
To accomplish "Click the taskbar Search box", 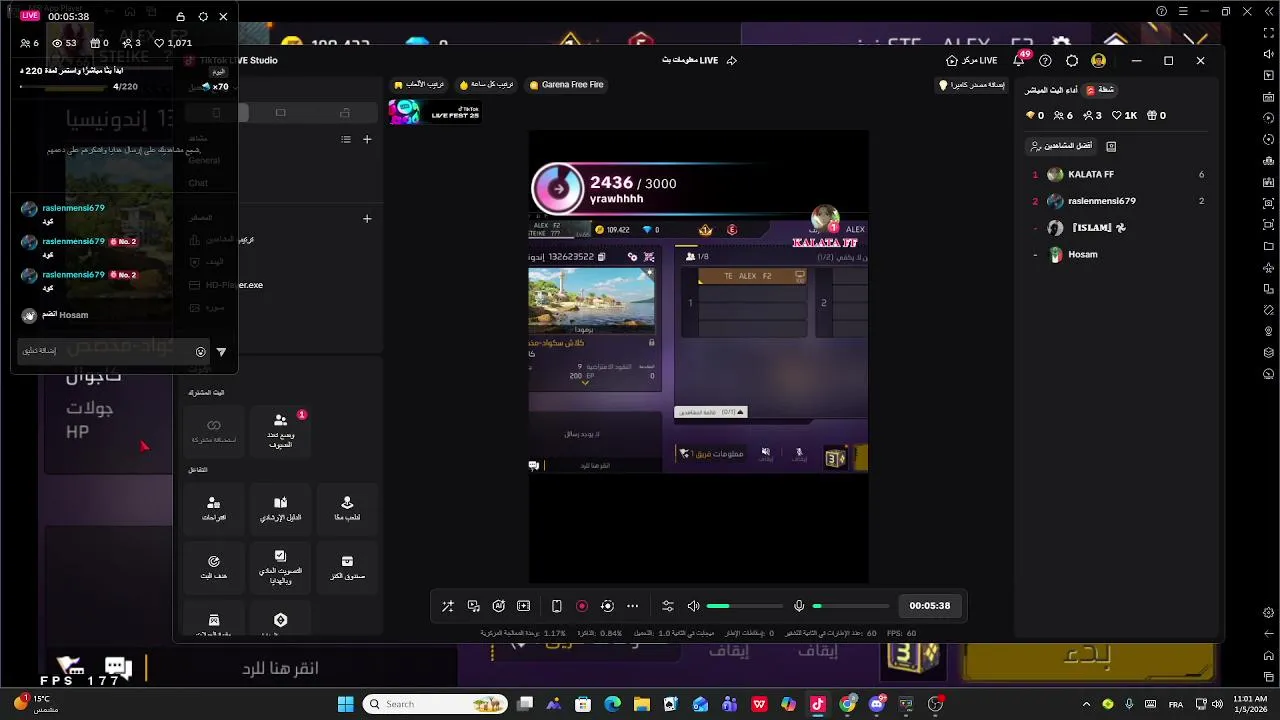I will pos(434,704).
